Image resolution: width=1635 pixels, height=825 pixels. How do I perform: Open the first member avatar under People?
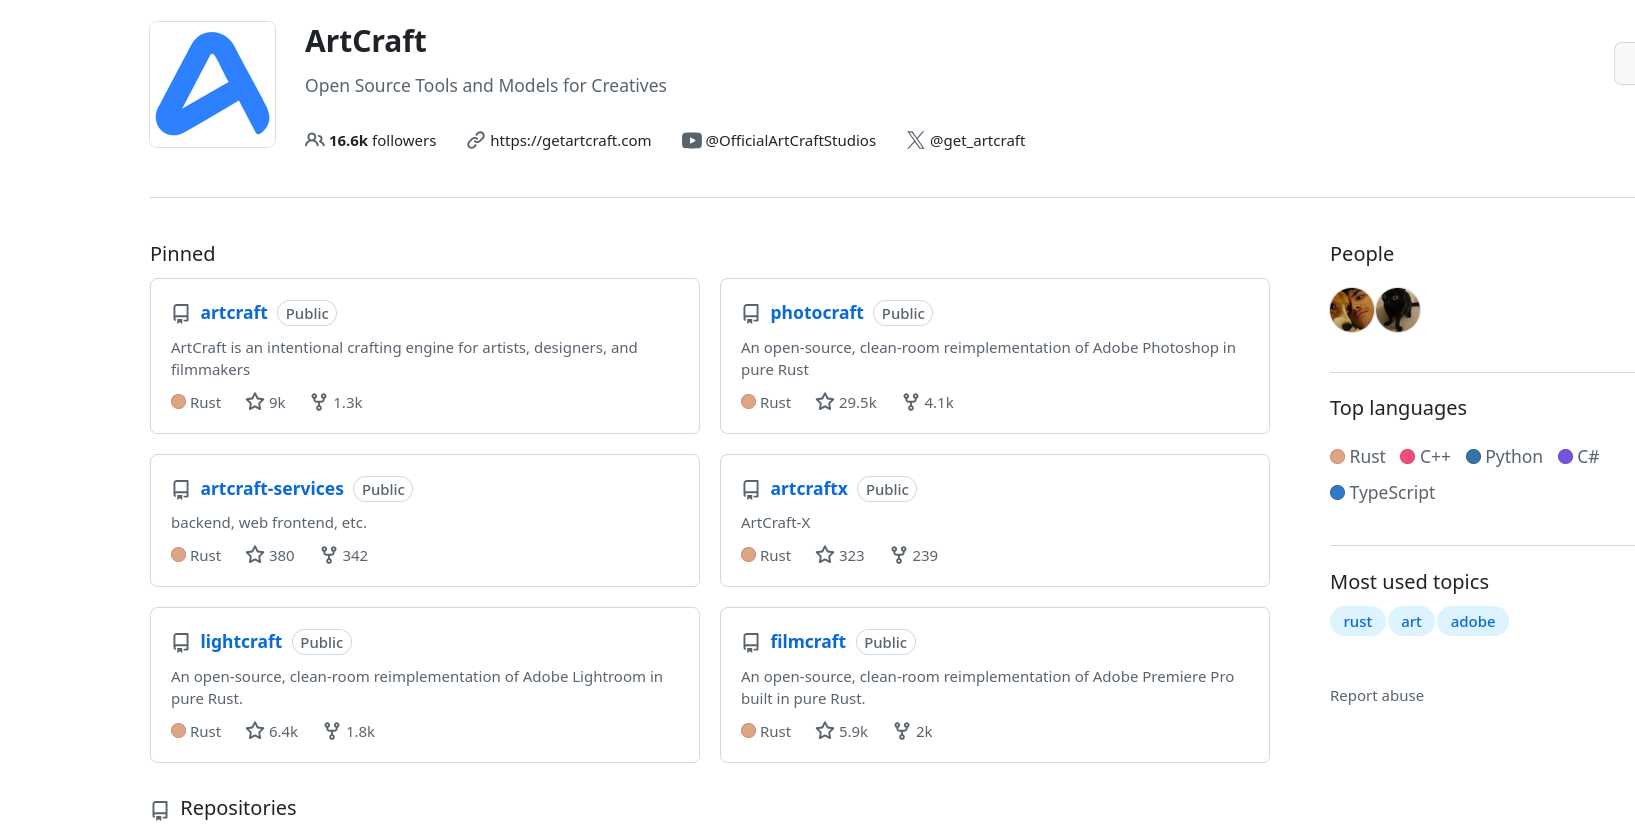click(x=1352, y=310)
